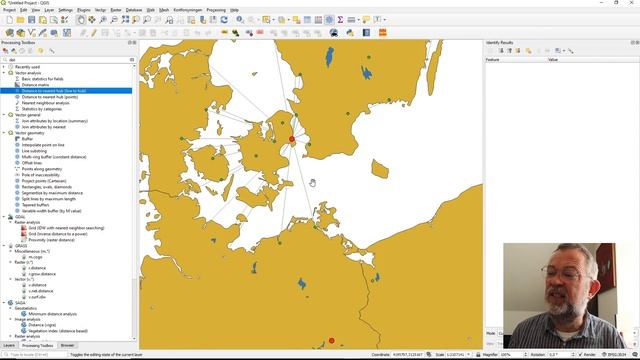Select the Zoom Out magnifier tool
Image resolution: width=640 pixels, height=360 pixels.
click(114, 20)
